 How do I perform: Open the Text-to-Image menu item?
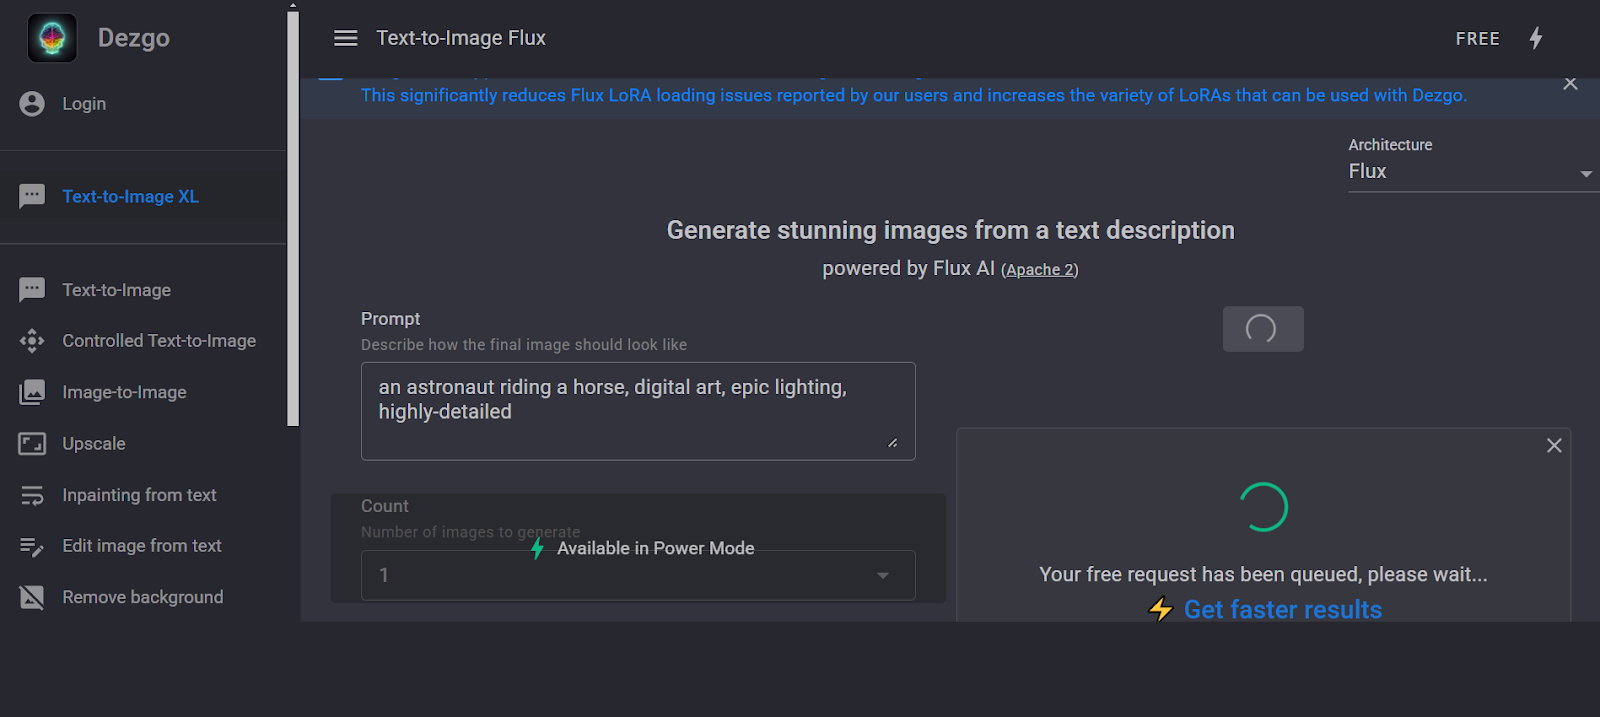117,290
